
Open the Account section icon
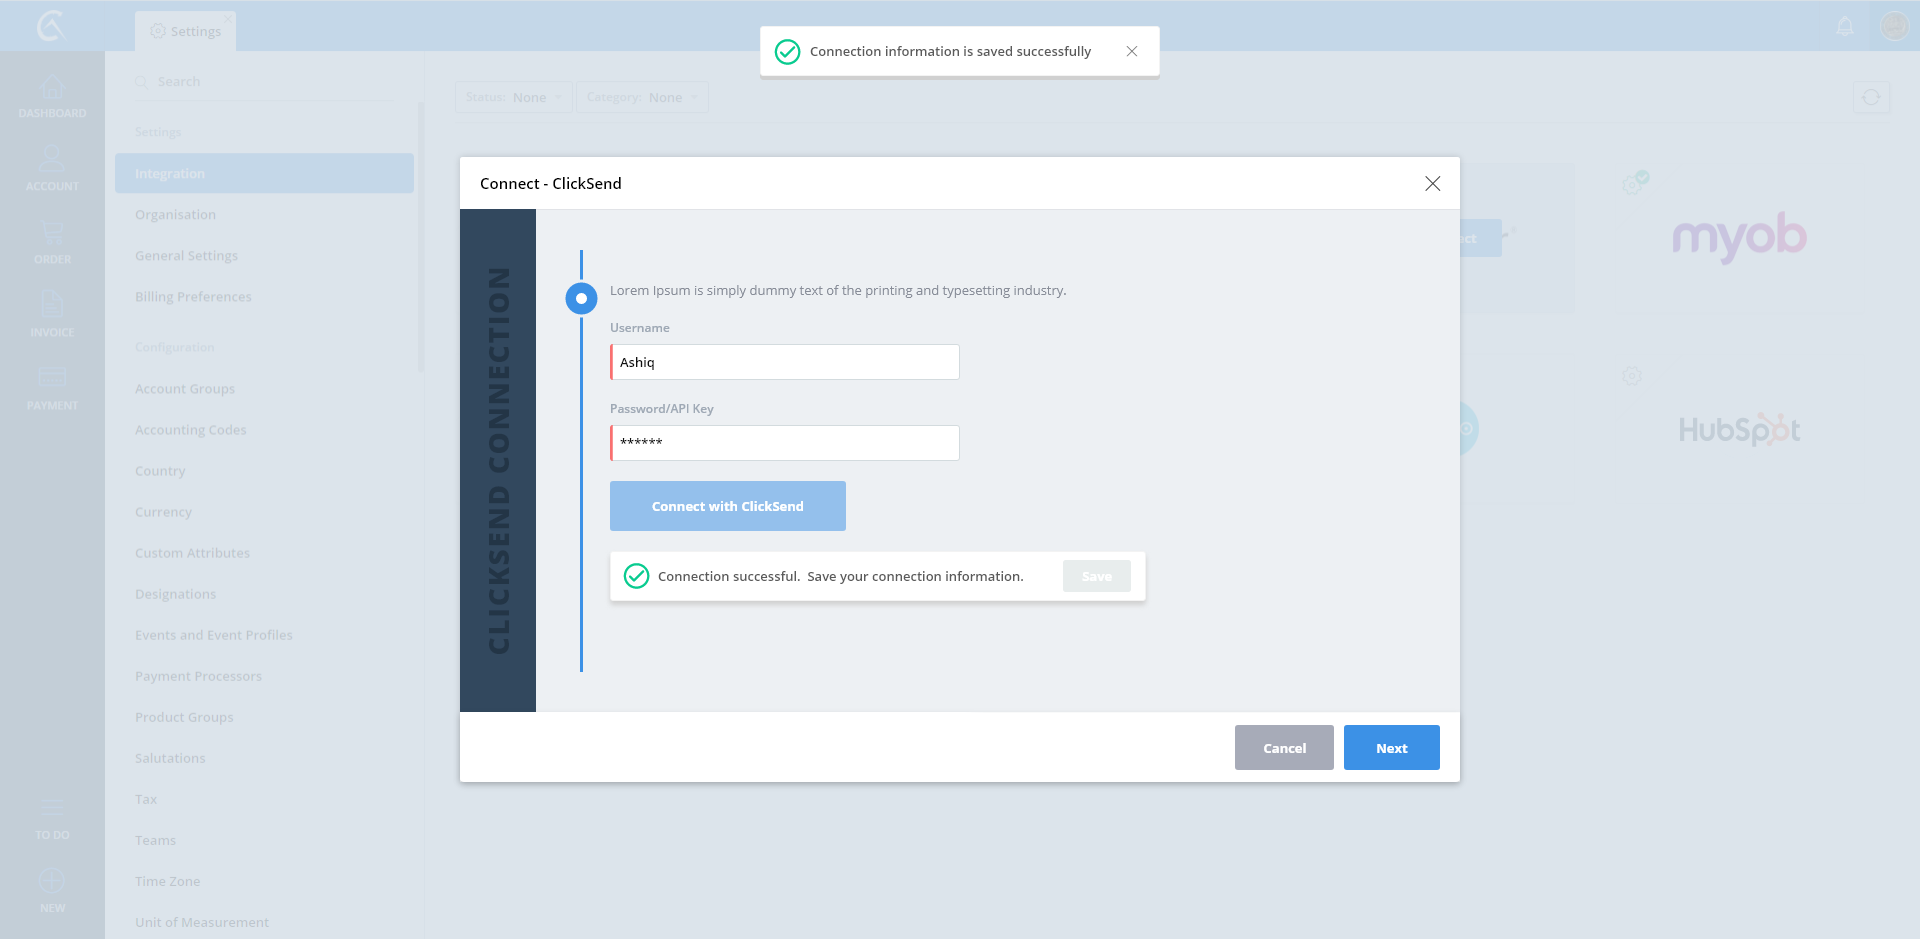click(52, 160)
